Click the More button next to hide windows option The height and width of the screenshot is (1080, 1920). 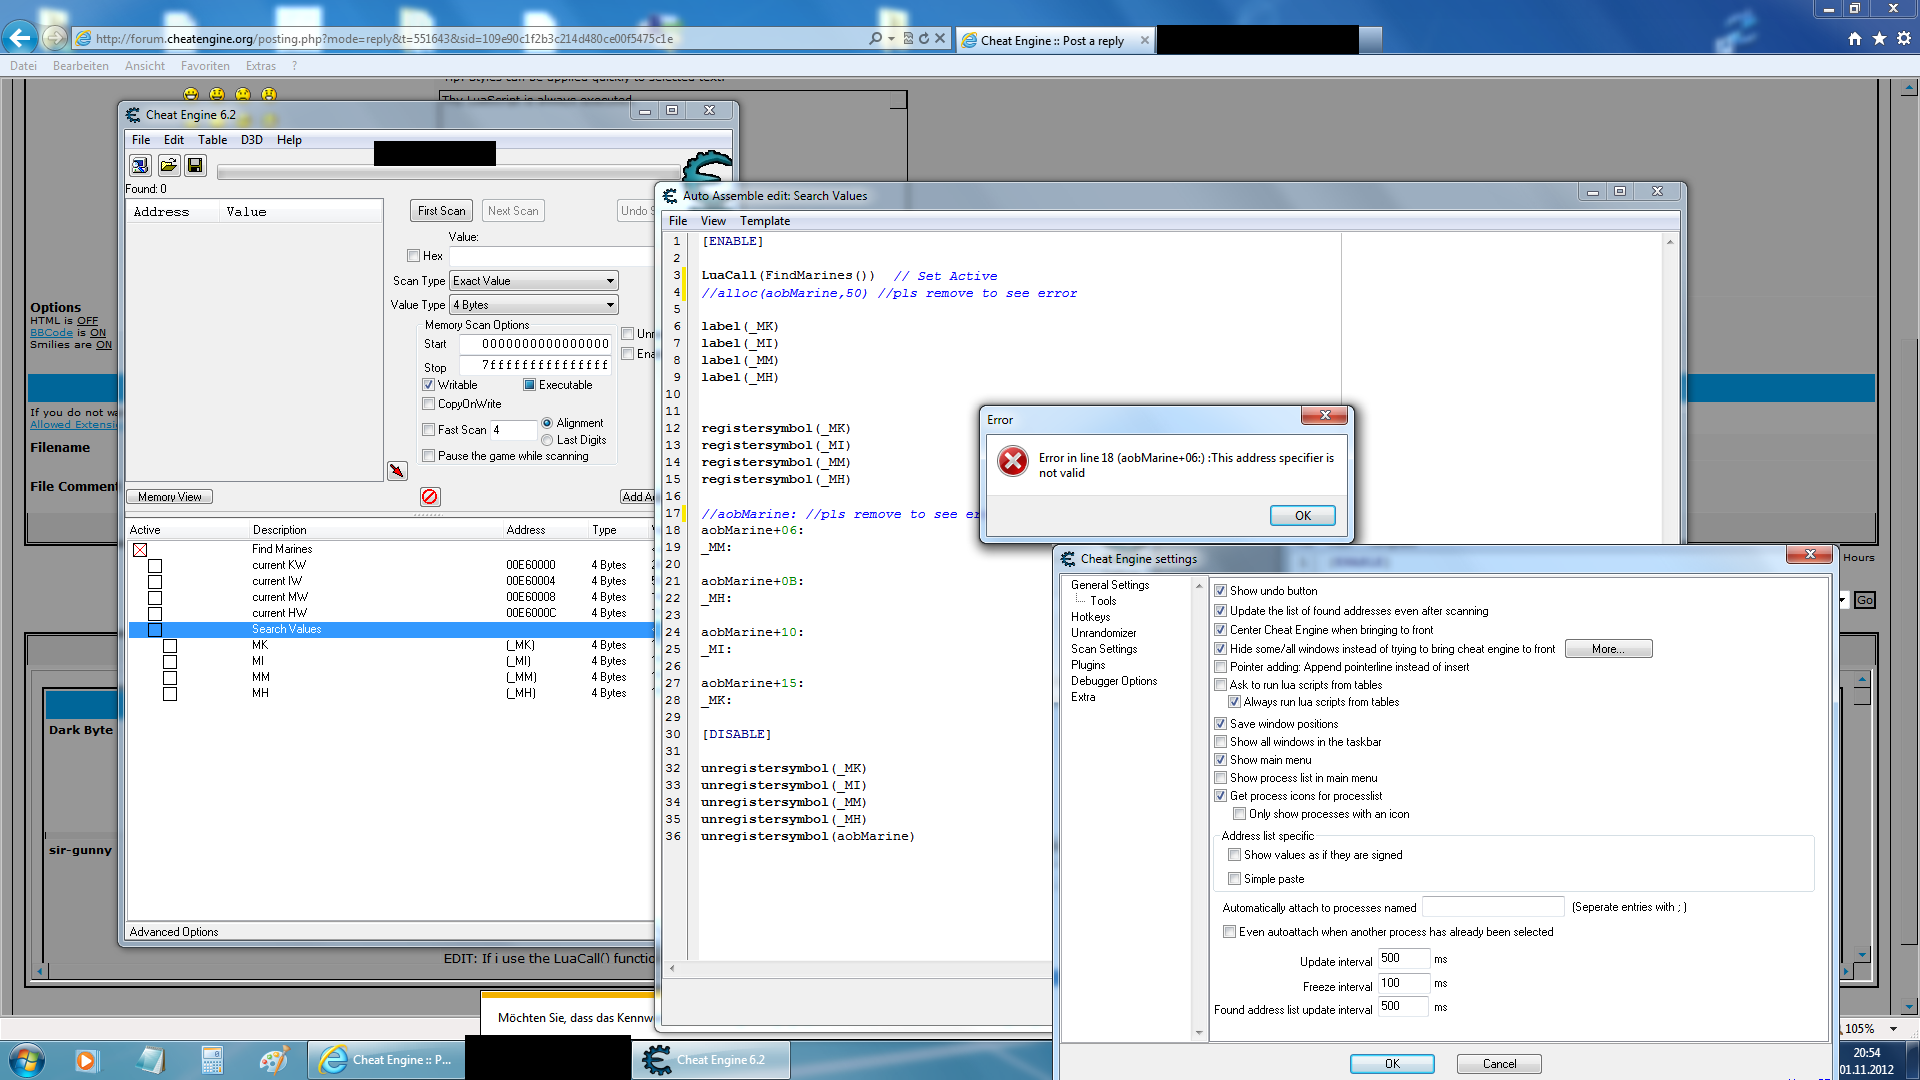pos(1608,648)
